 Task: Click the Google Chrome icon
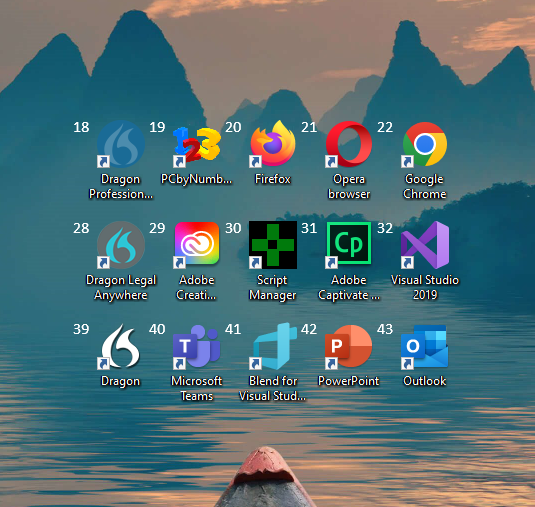425,144
